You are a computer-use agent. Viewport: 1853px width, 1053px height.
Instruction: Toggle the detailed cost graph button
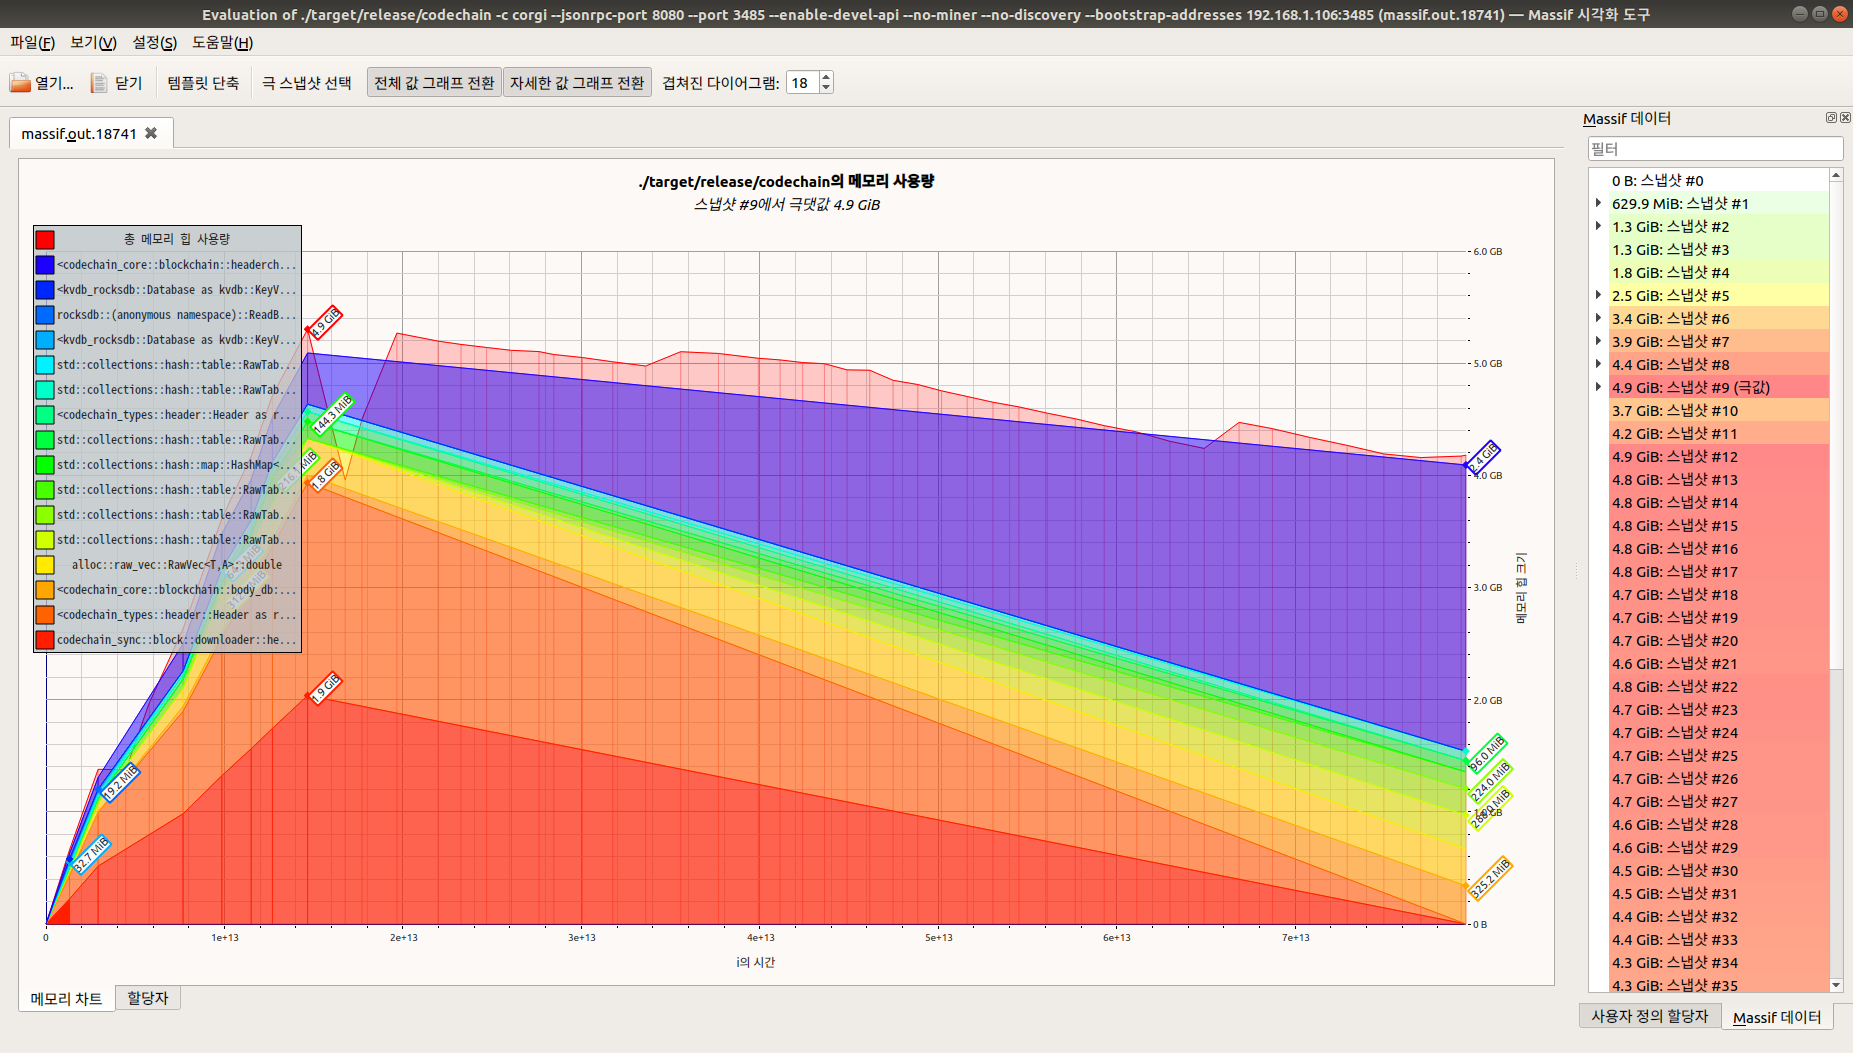[x=577, y=83]
